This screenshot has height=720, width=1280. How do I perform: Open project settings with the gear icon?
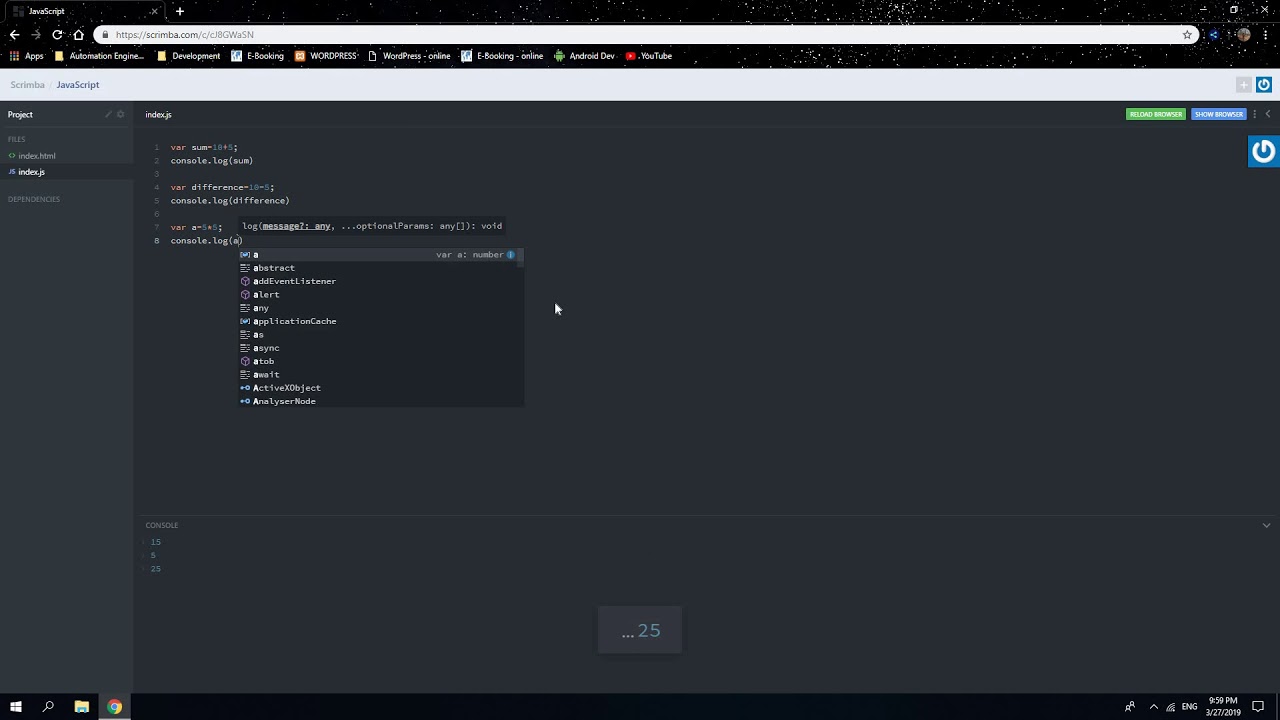[121, 114]
